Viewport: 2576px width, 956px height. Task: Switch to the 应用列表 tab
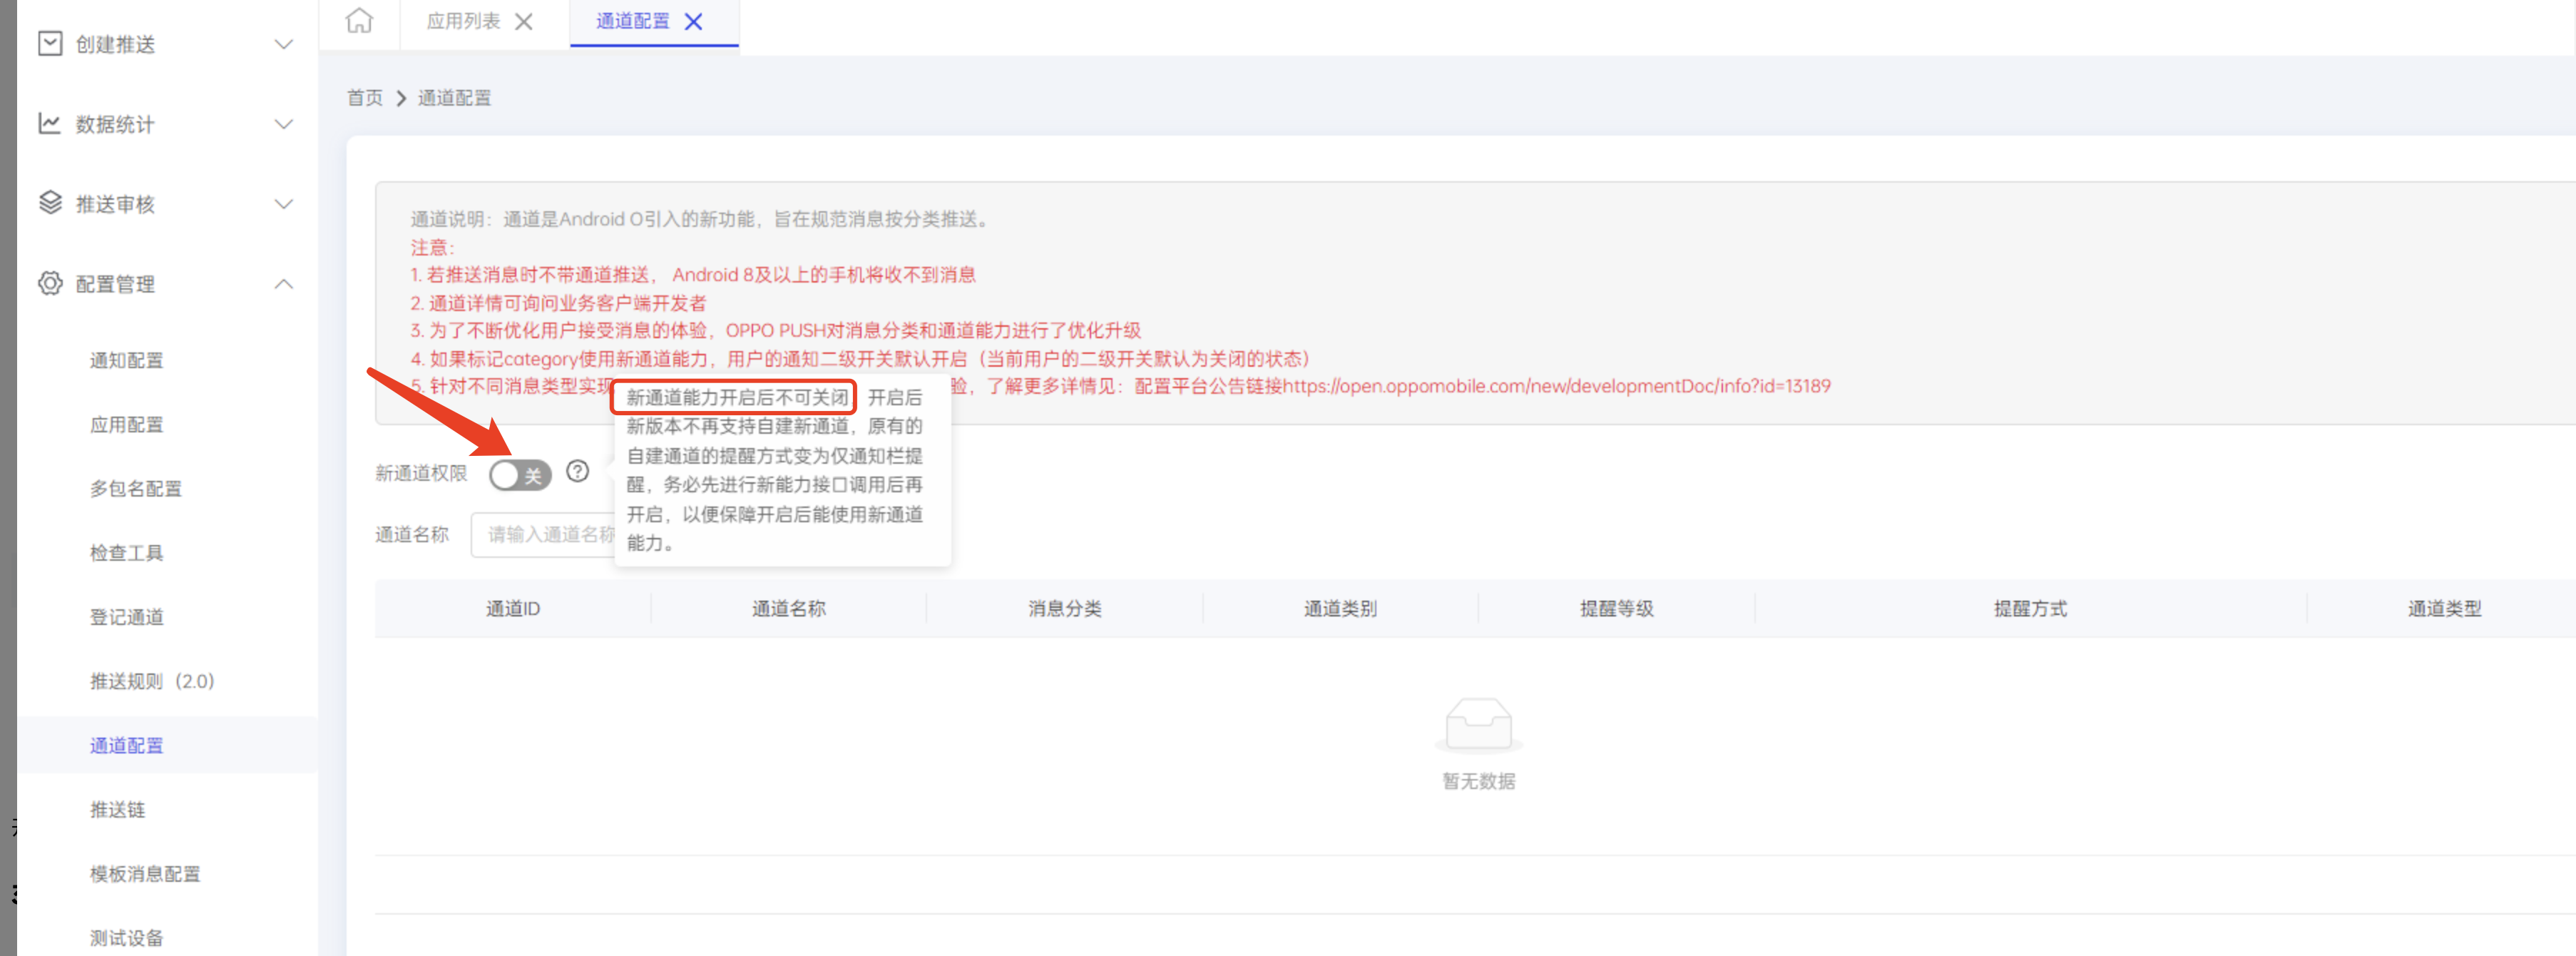463,21
